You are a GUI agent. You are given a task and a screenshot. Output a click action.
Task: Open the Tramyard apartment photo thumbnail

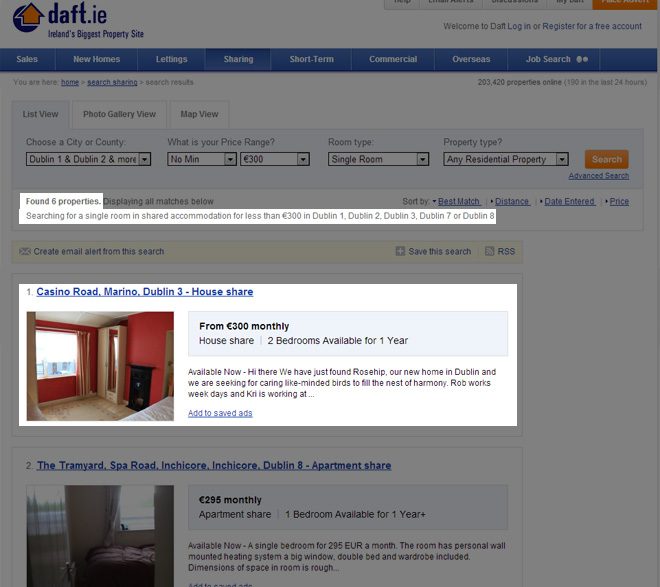pyautogui.click(x=100, y=536)
